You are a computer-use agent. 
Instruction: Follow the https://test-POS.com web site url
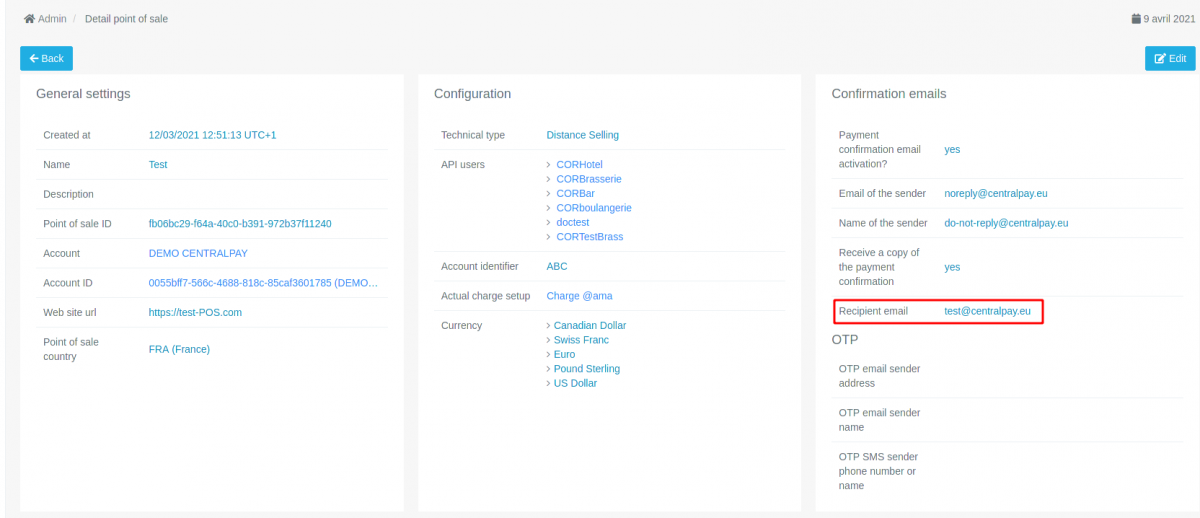tap(195, 313)
